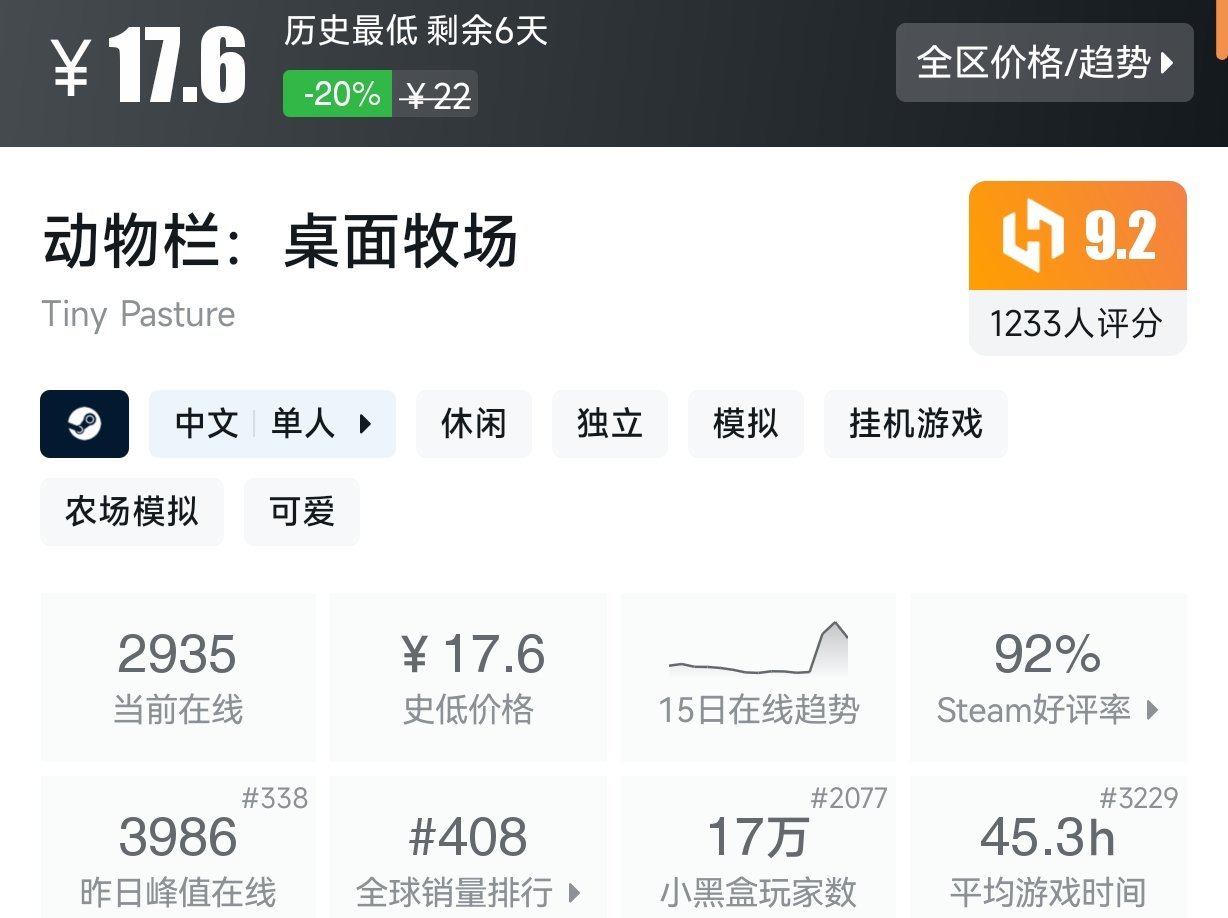
Task: Select the 模拟 tag
Action: click(745, 424)
